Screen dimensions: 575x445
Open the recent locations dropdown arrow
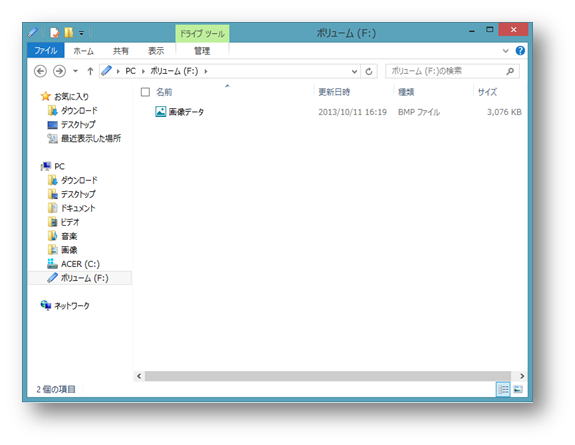click(x=76, y=71)
